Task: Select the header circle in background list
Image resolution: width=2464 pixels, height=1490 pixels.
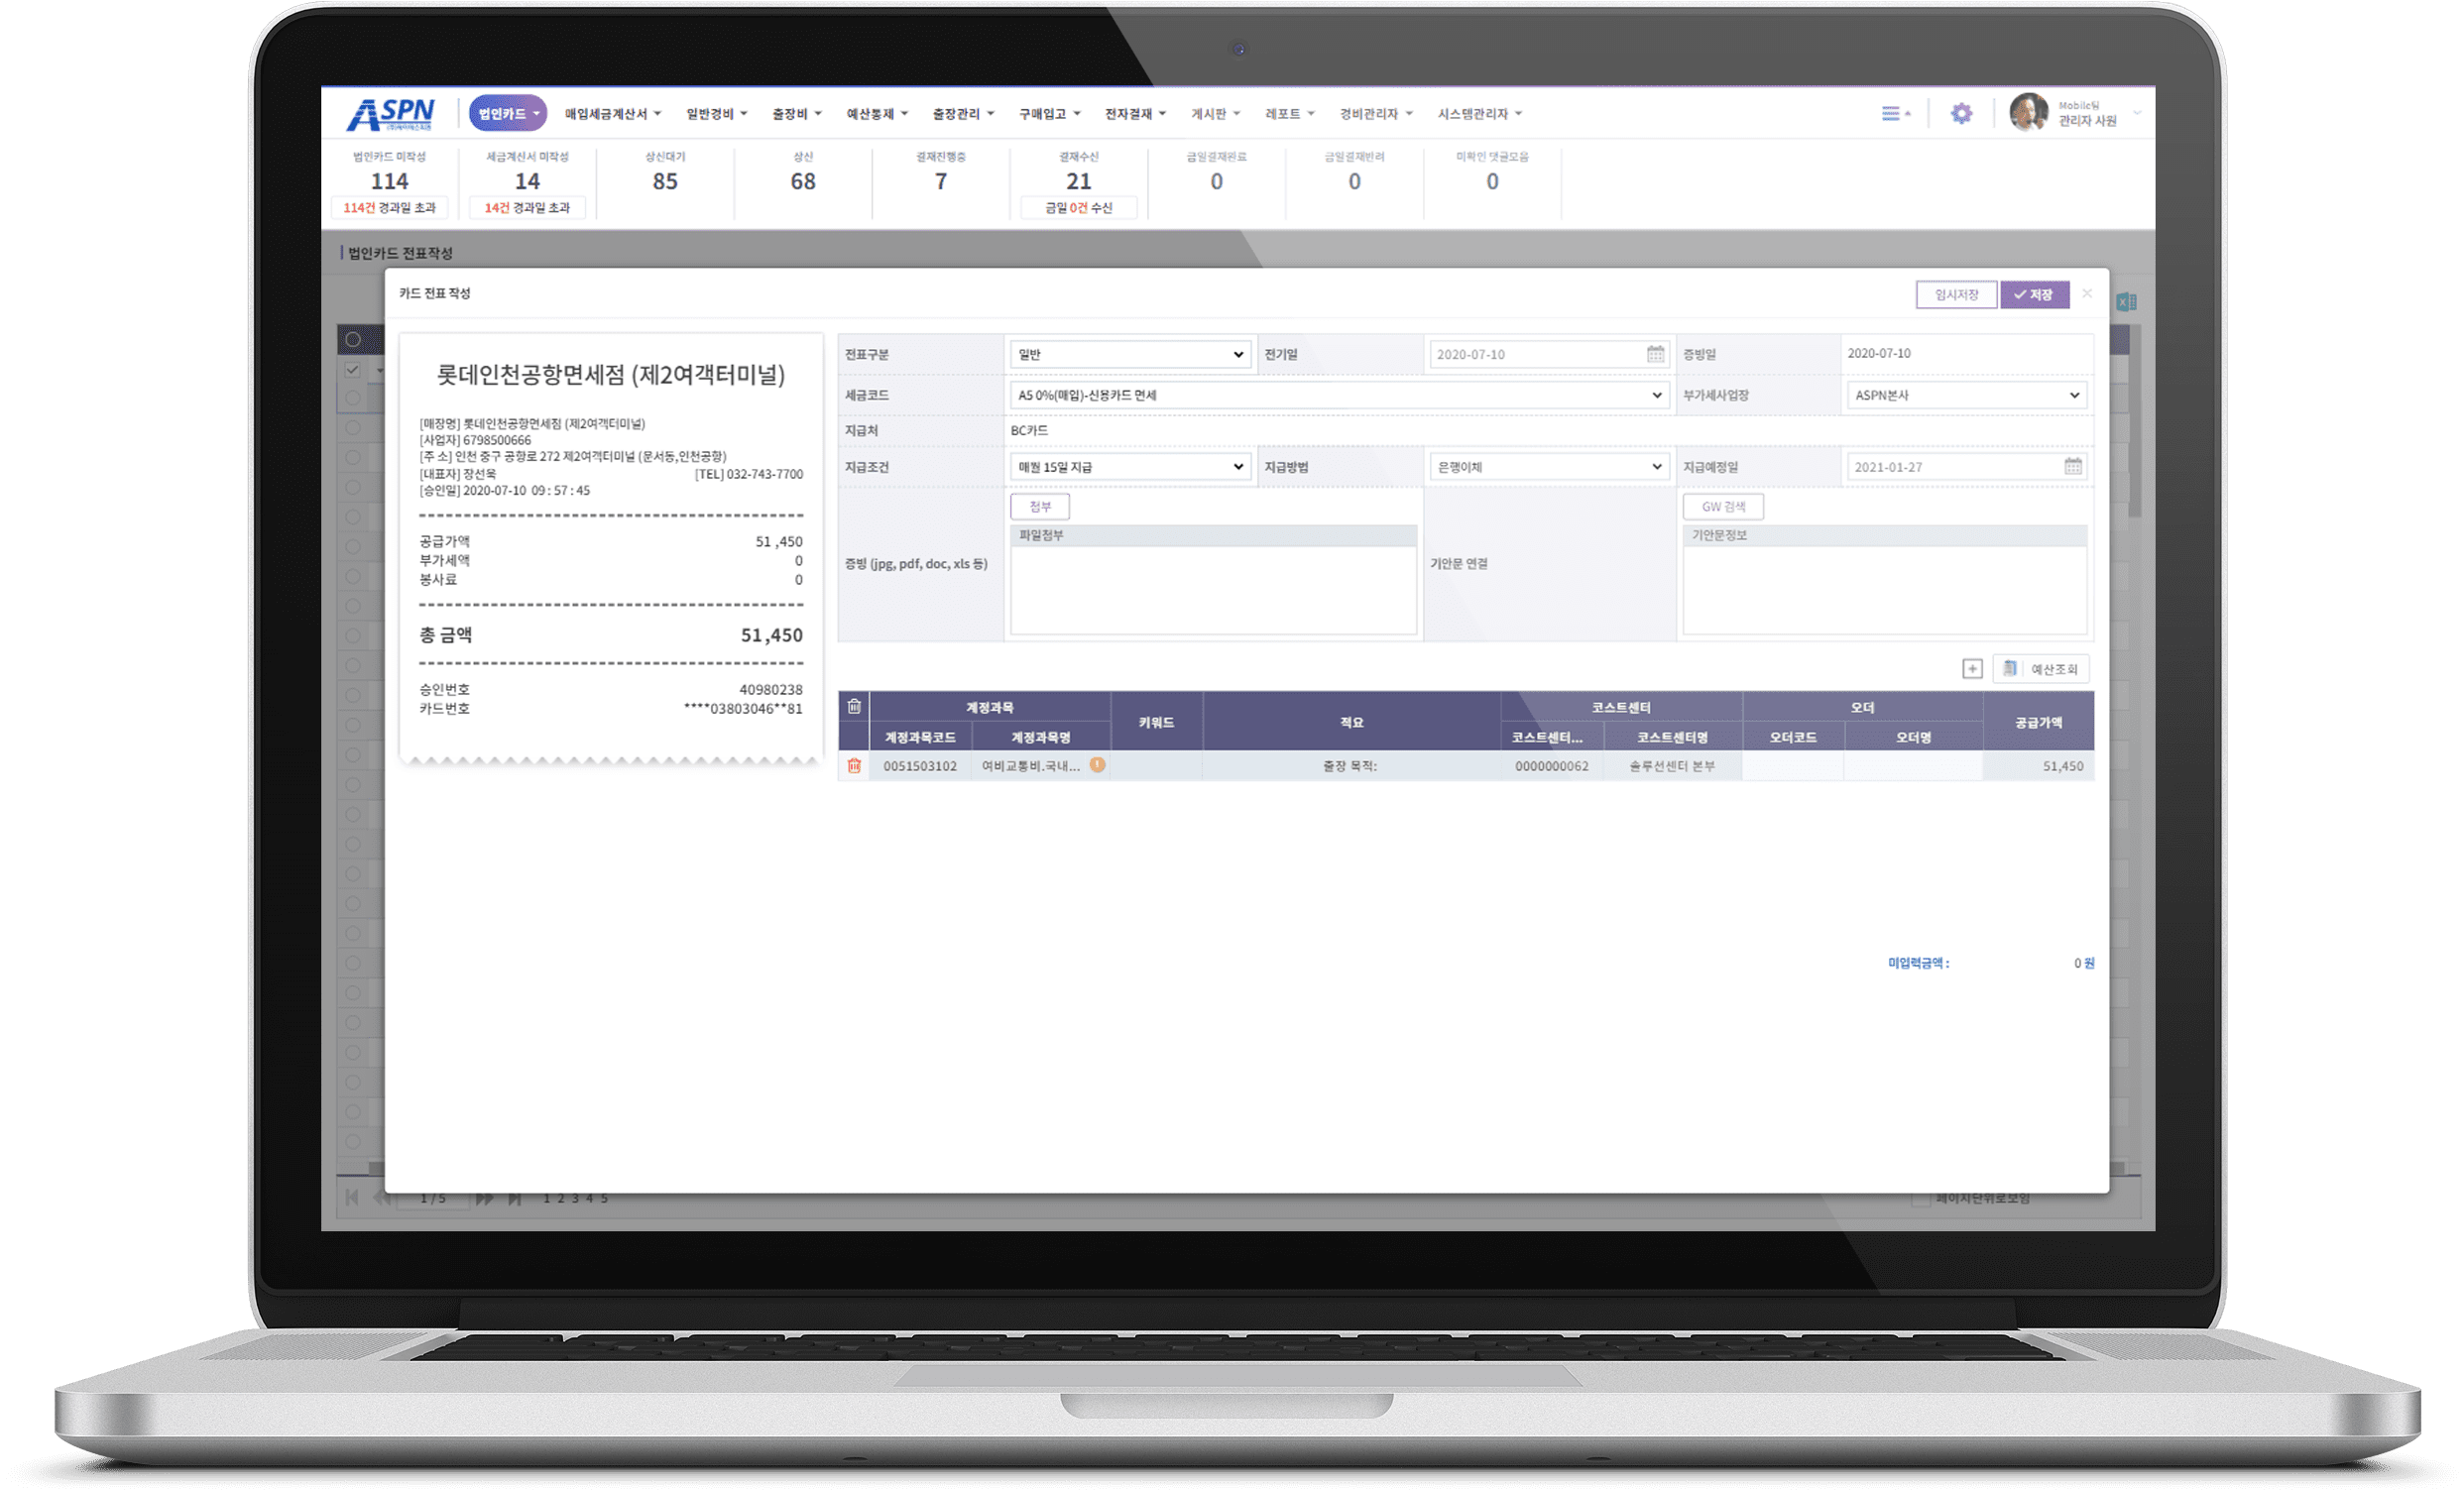Action: click(353, 340)
